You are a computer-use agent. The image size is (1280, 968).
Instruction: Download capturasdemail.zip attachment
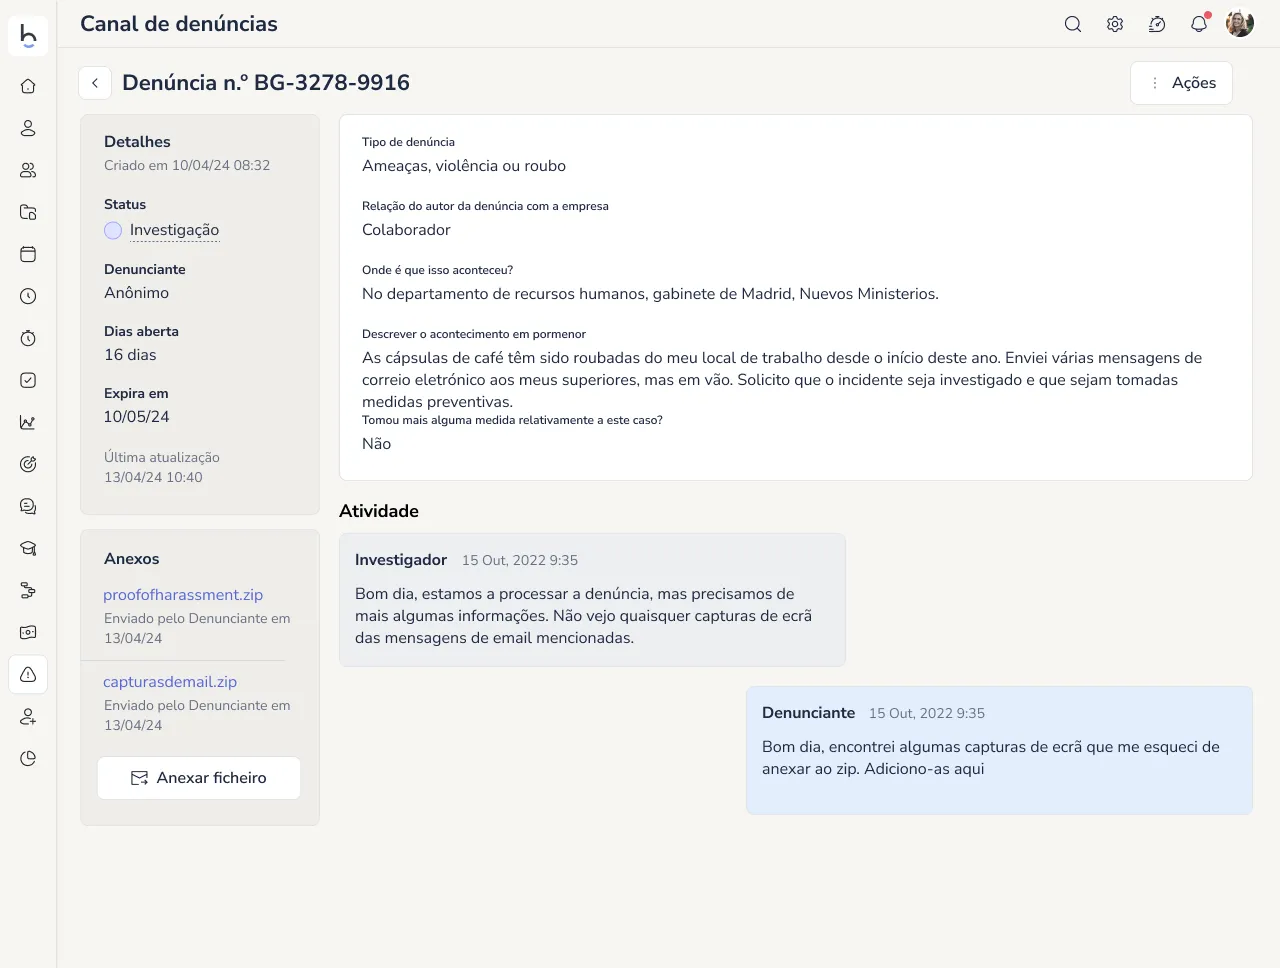[x=170, y=682]
